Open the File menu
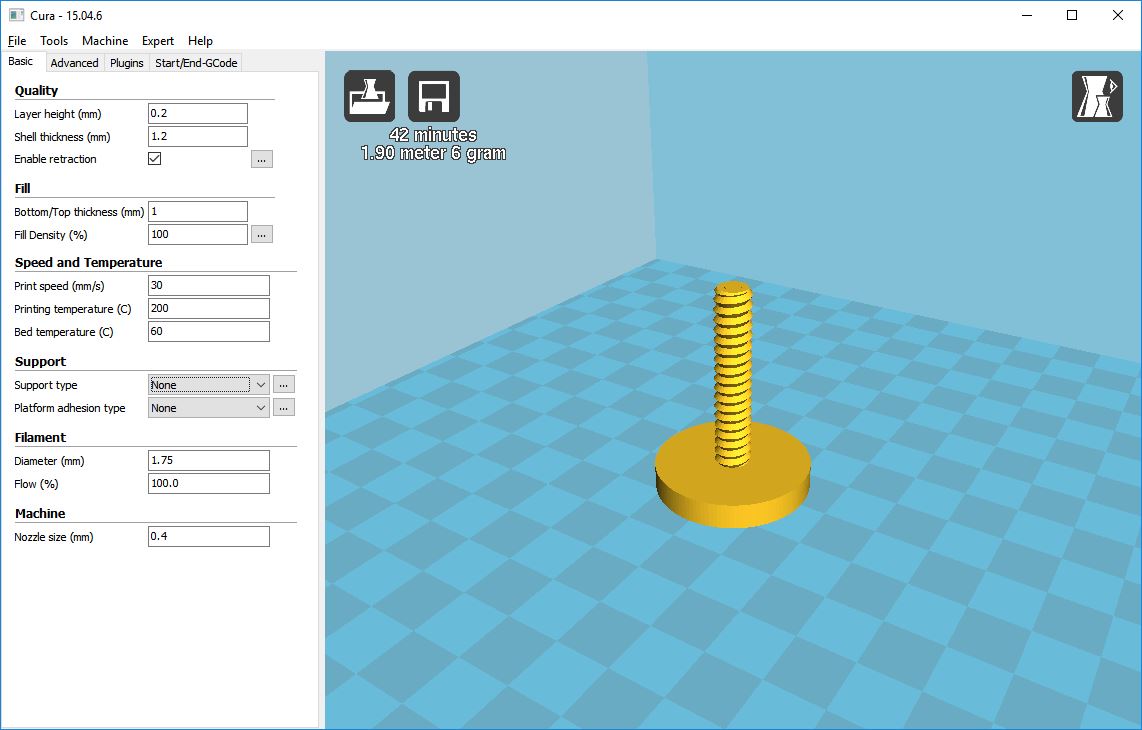The image size is (1142, 730). [17, 41]
